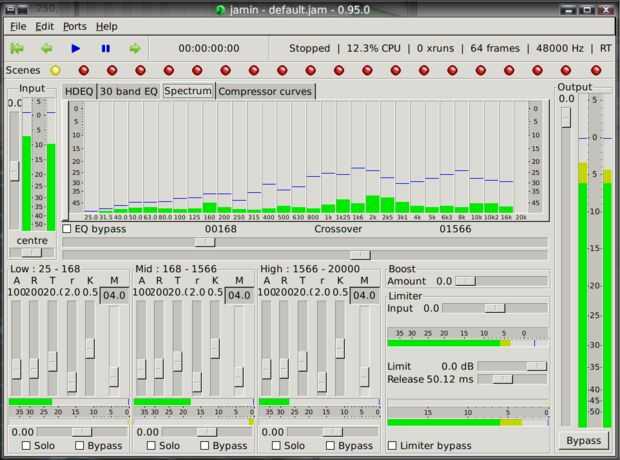Click the Low : 25 - 168 label
Image resolution: width=620 pixels, height=460 pixels.
point(45,269)
